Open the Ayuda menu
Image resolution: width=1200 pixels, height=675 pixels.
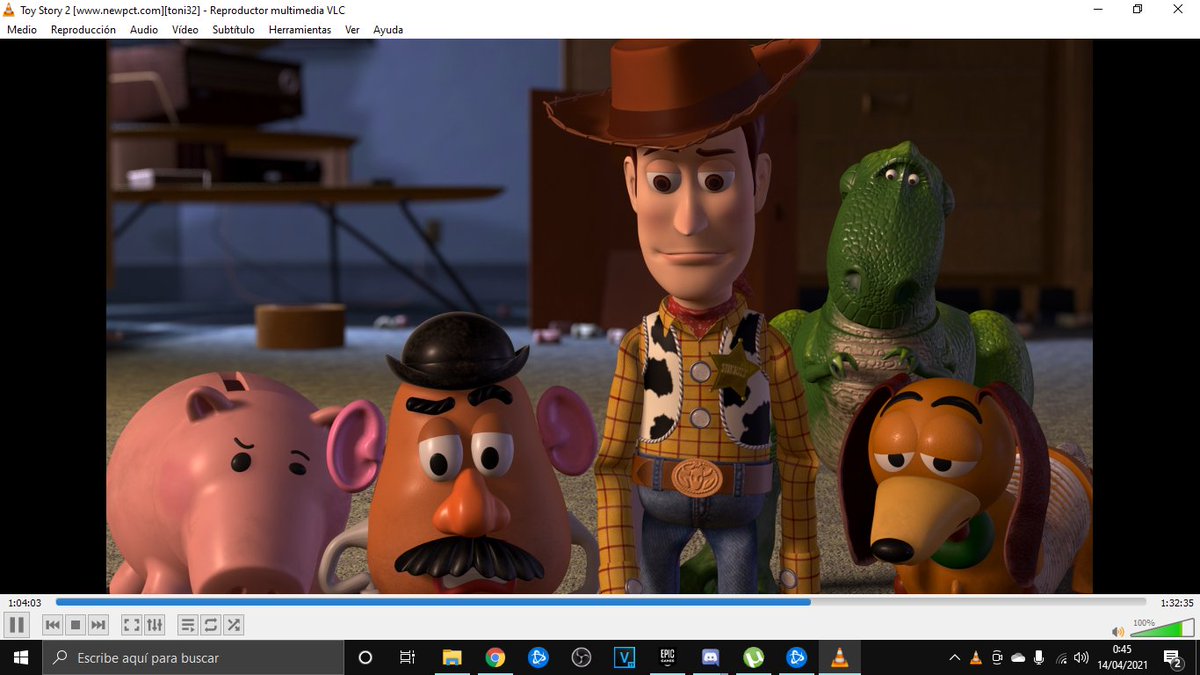coord(388,30)
